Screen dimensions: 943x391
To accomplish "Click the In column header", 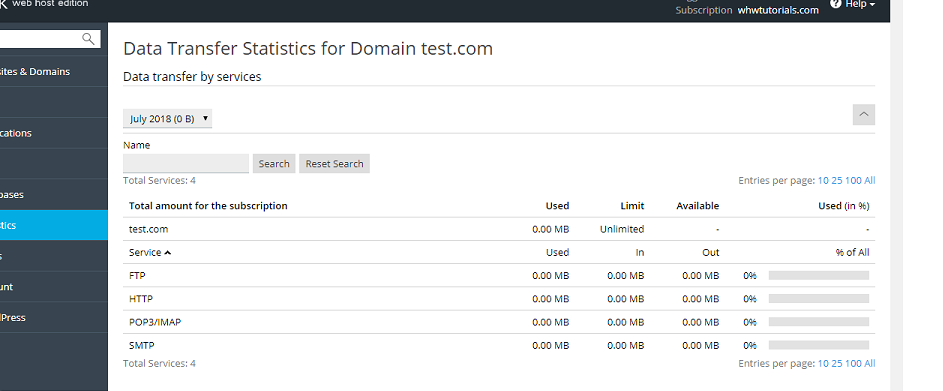I will click(x=640, y=253).
